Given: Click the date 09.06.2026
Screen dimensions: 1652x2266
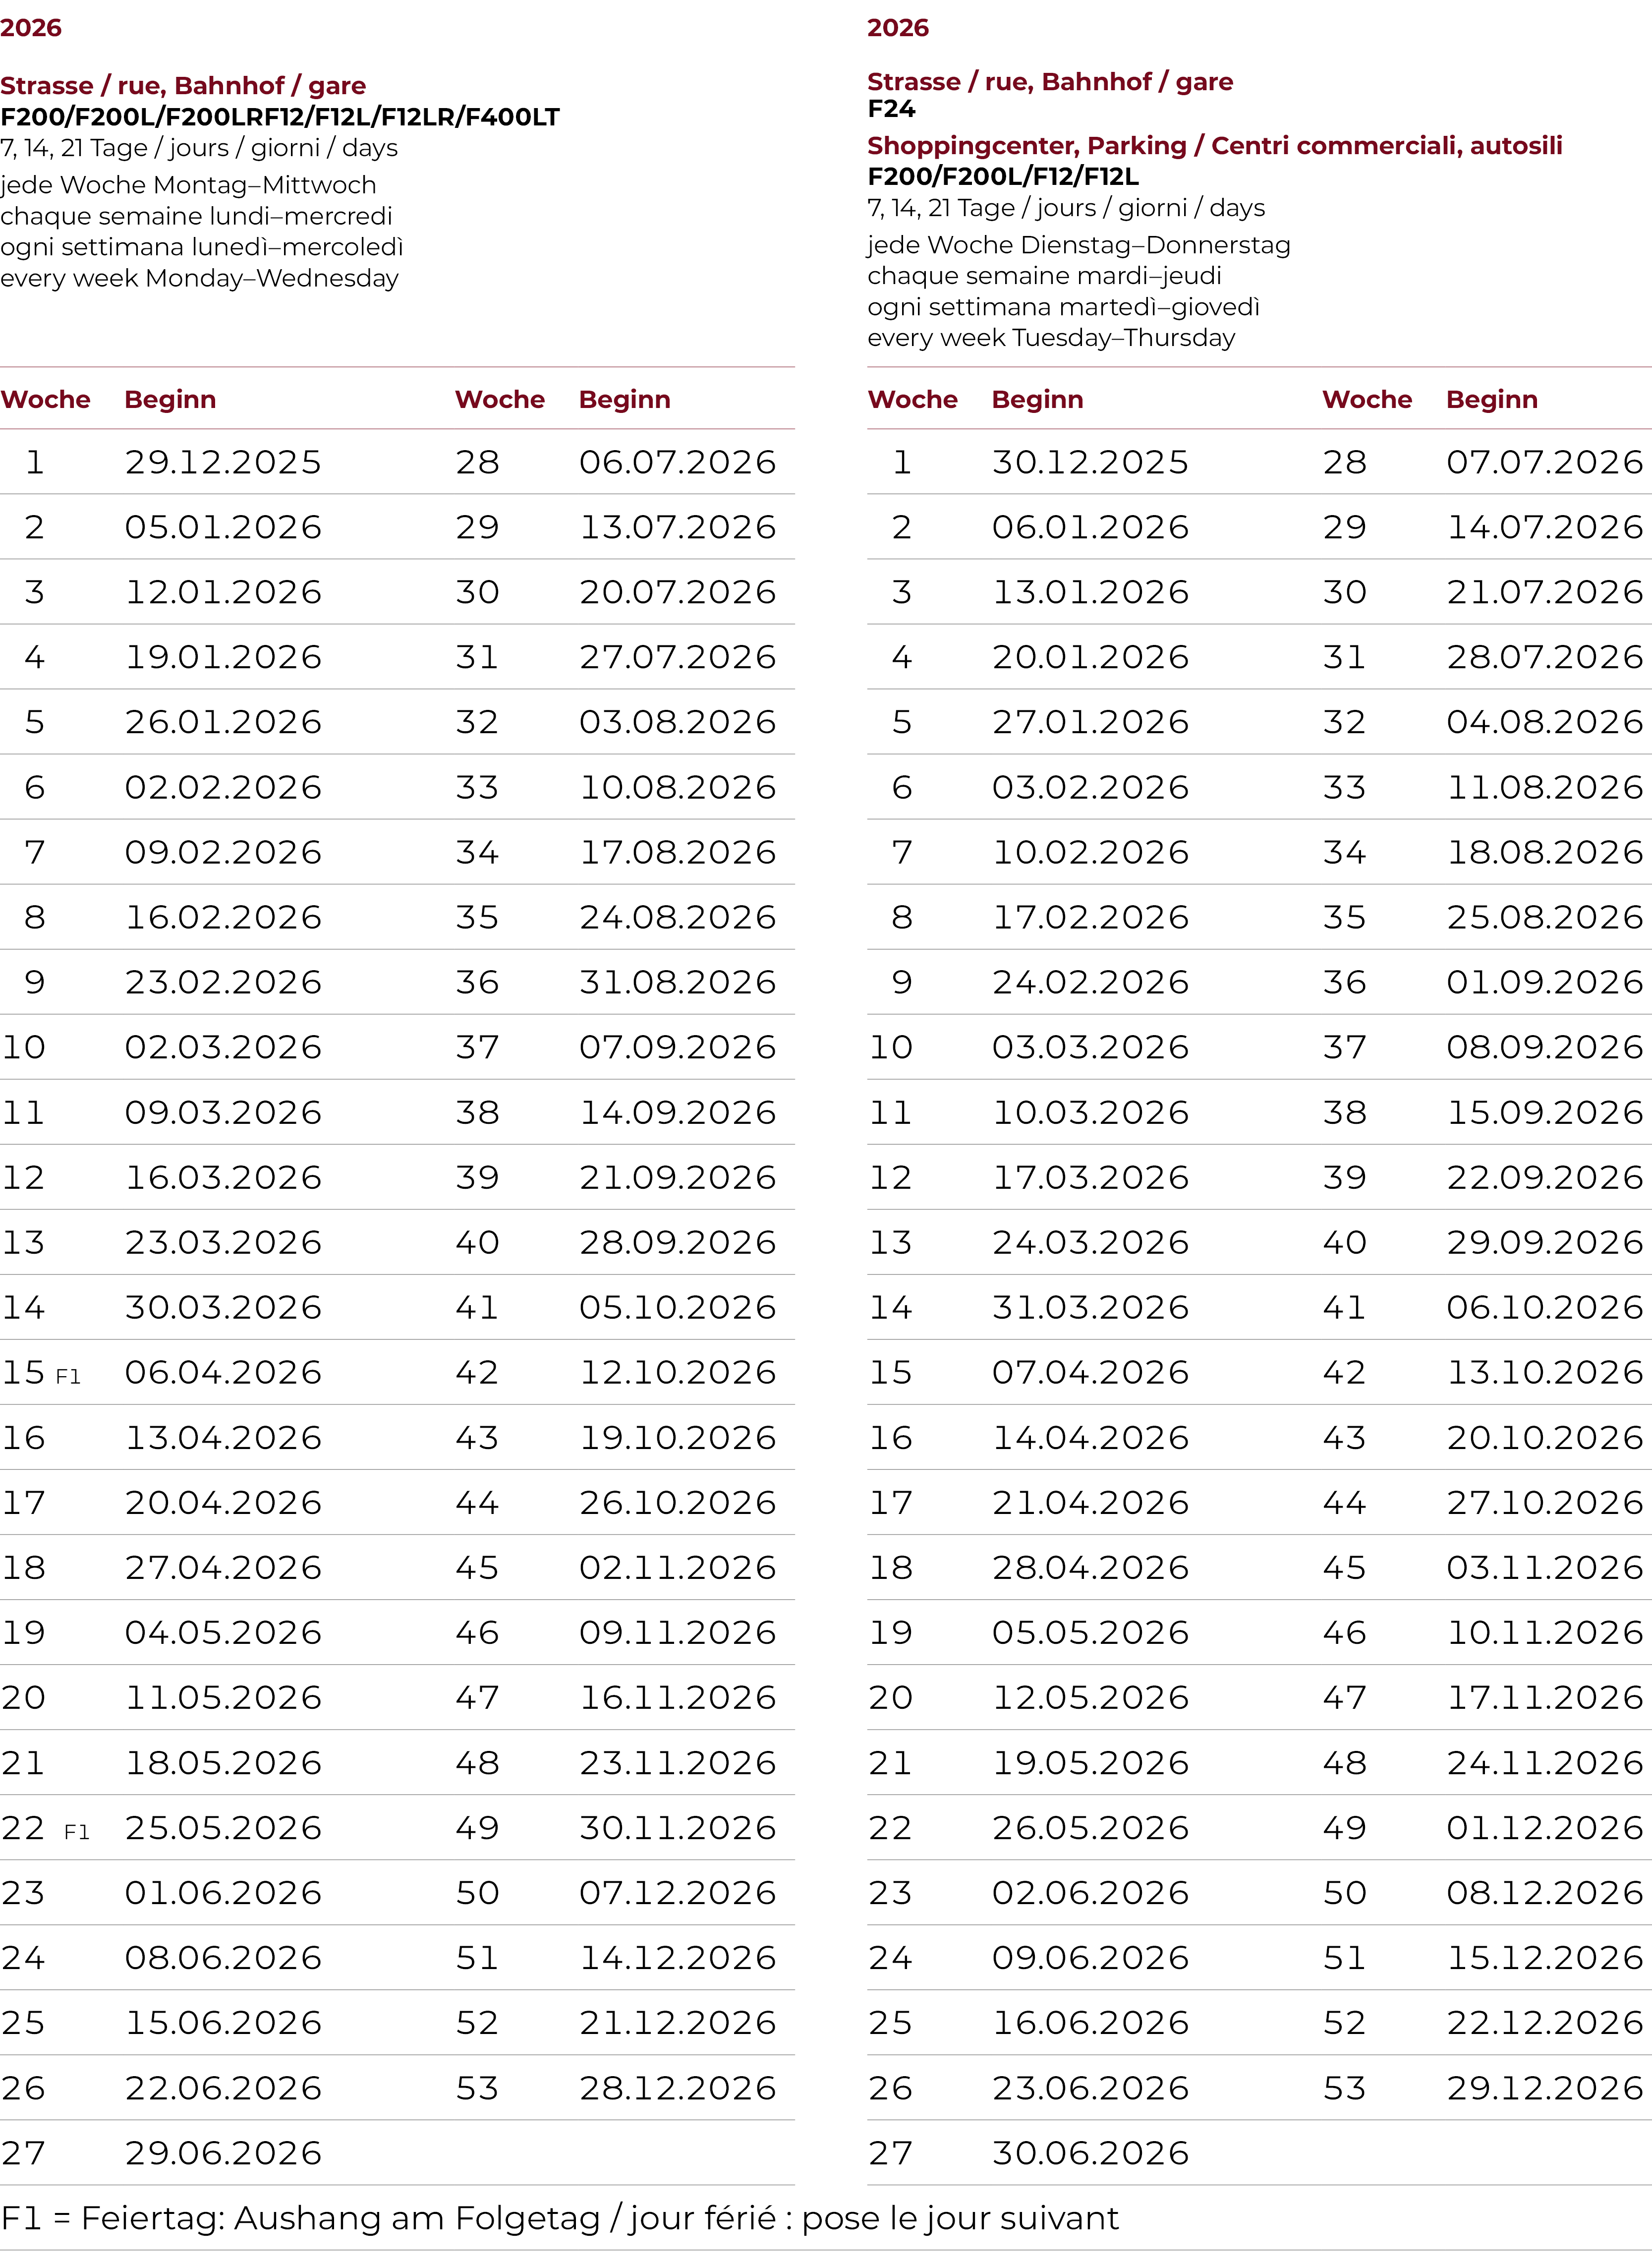Looking at the screenshot, I should (x=1090, y=1957).
